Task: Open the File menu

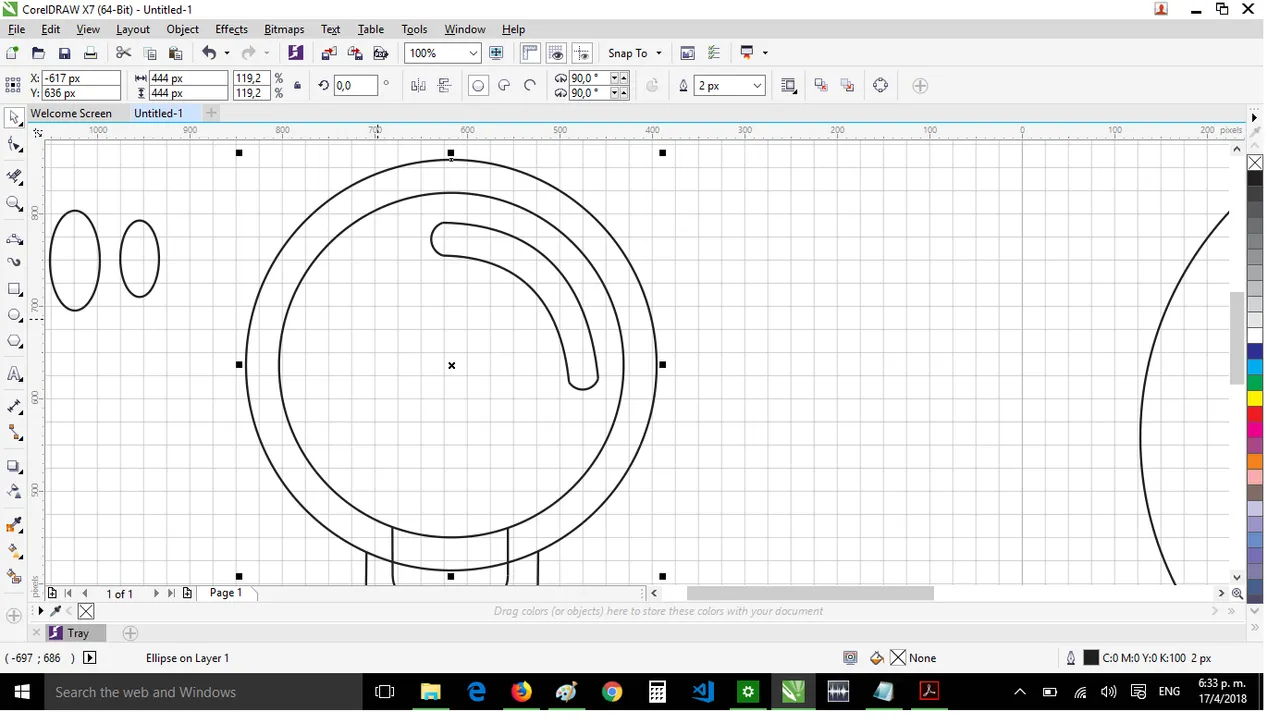Action: click(x=16, y=29)
